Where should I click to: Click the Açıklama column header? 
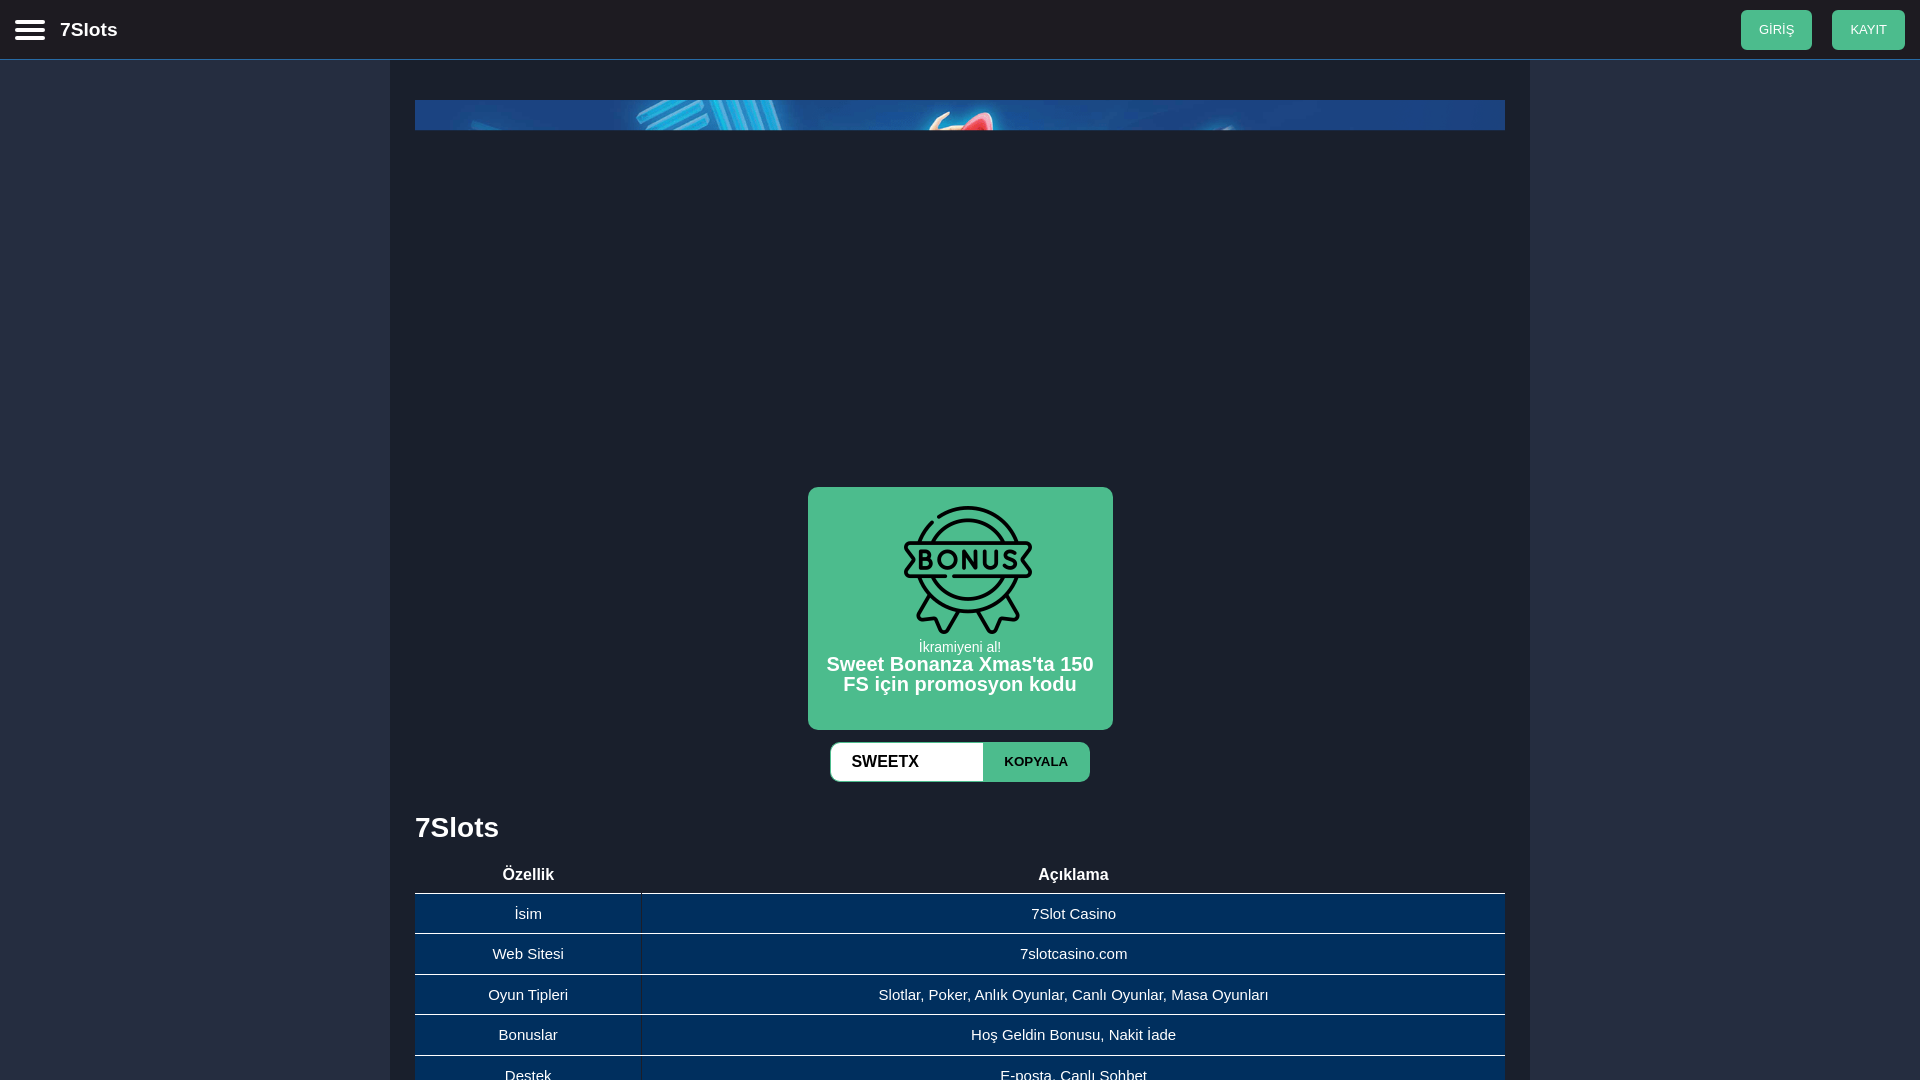click(1073, 874)
